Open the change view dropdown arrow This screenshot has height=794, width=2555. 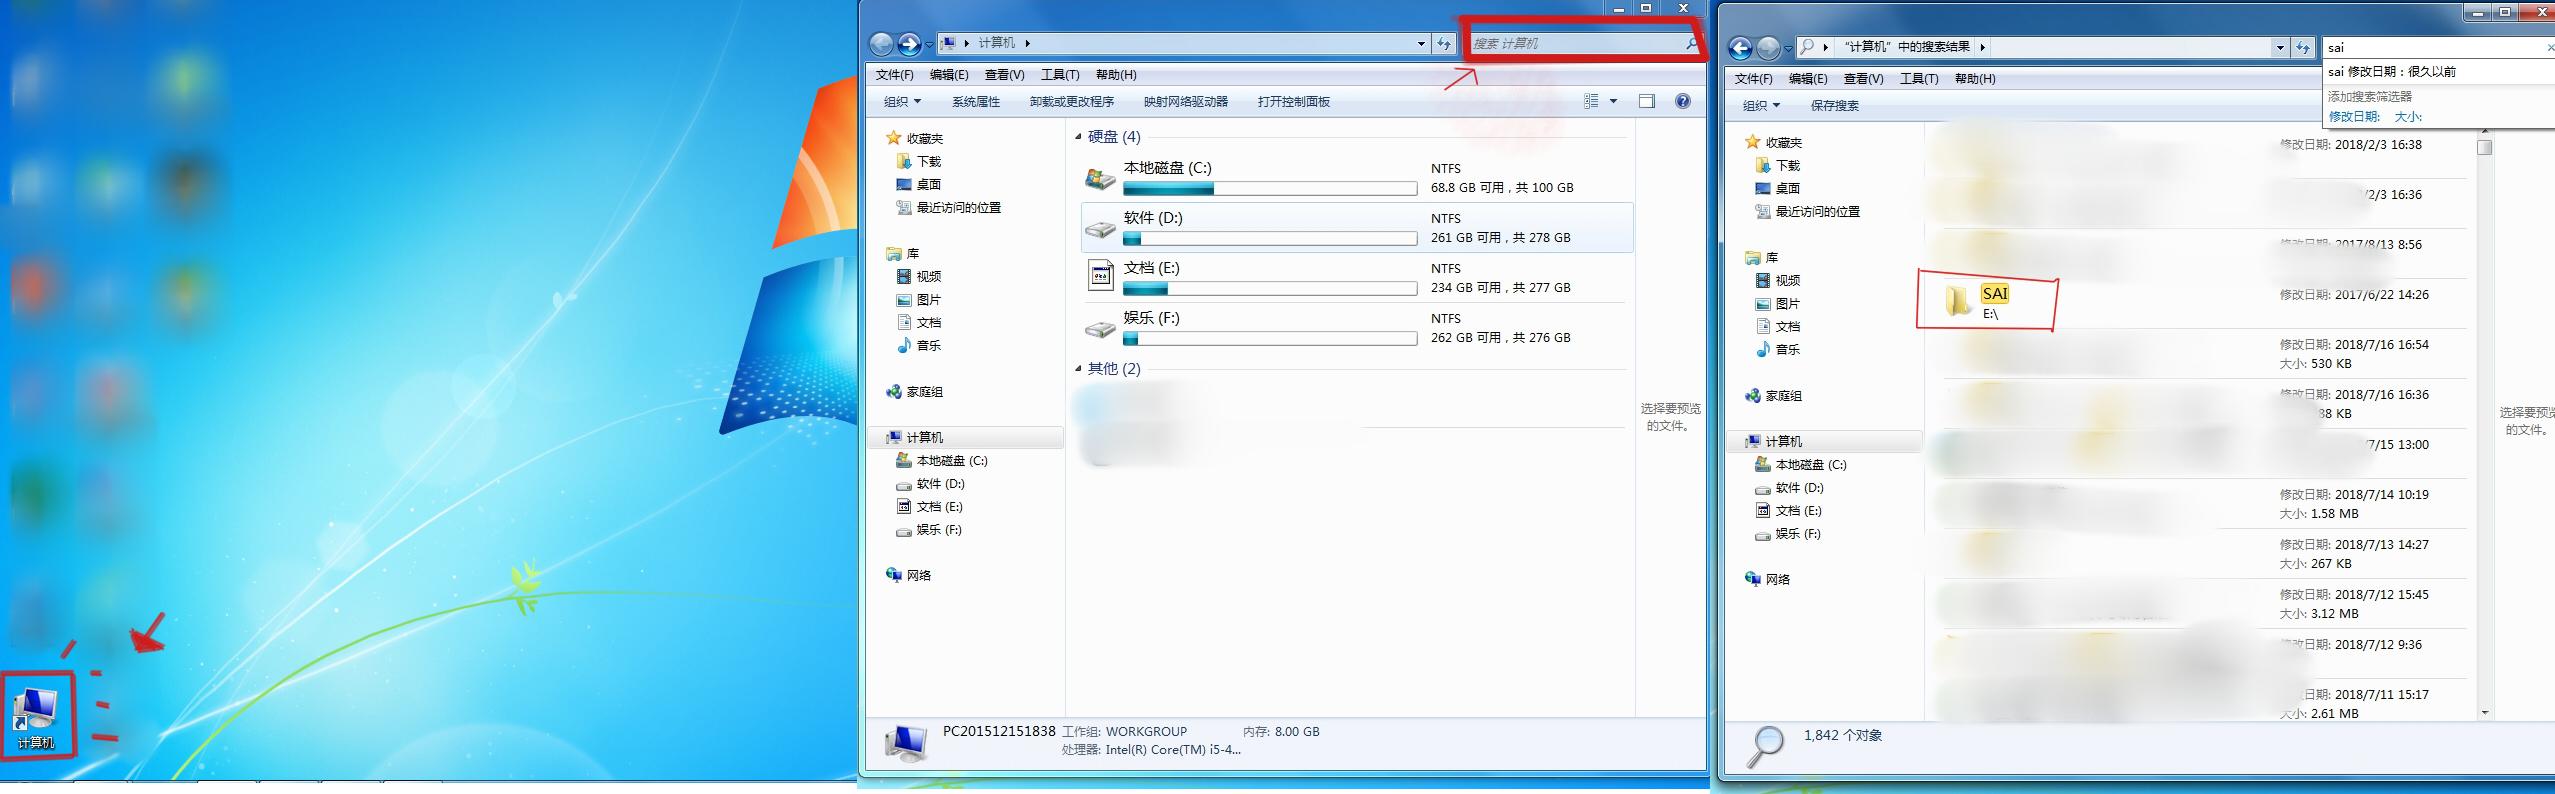coord(1613,101)
